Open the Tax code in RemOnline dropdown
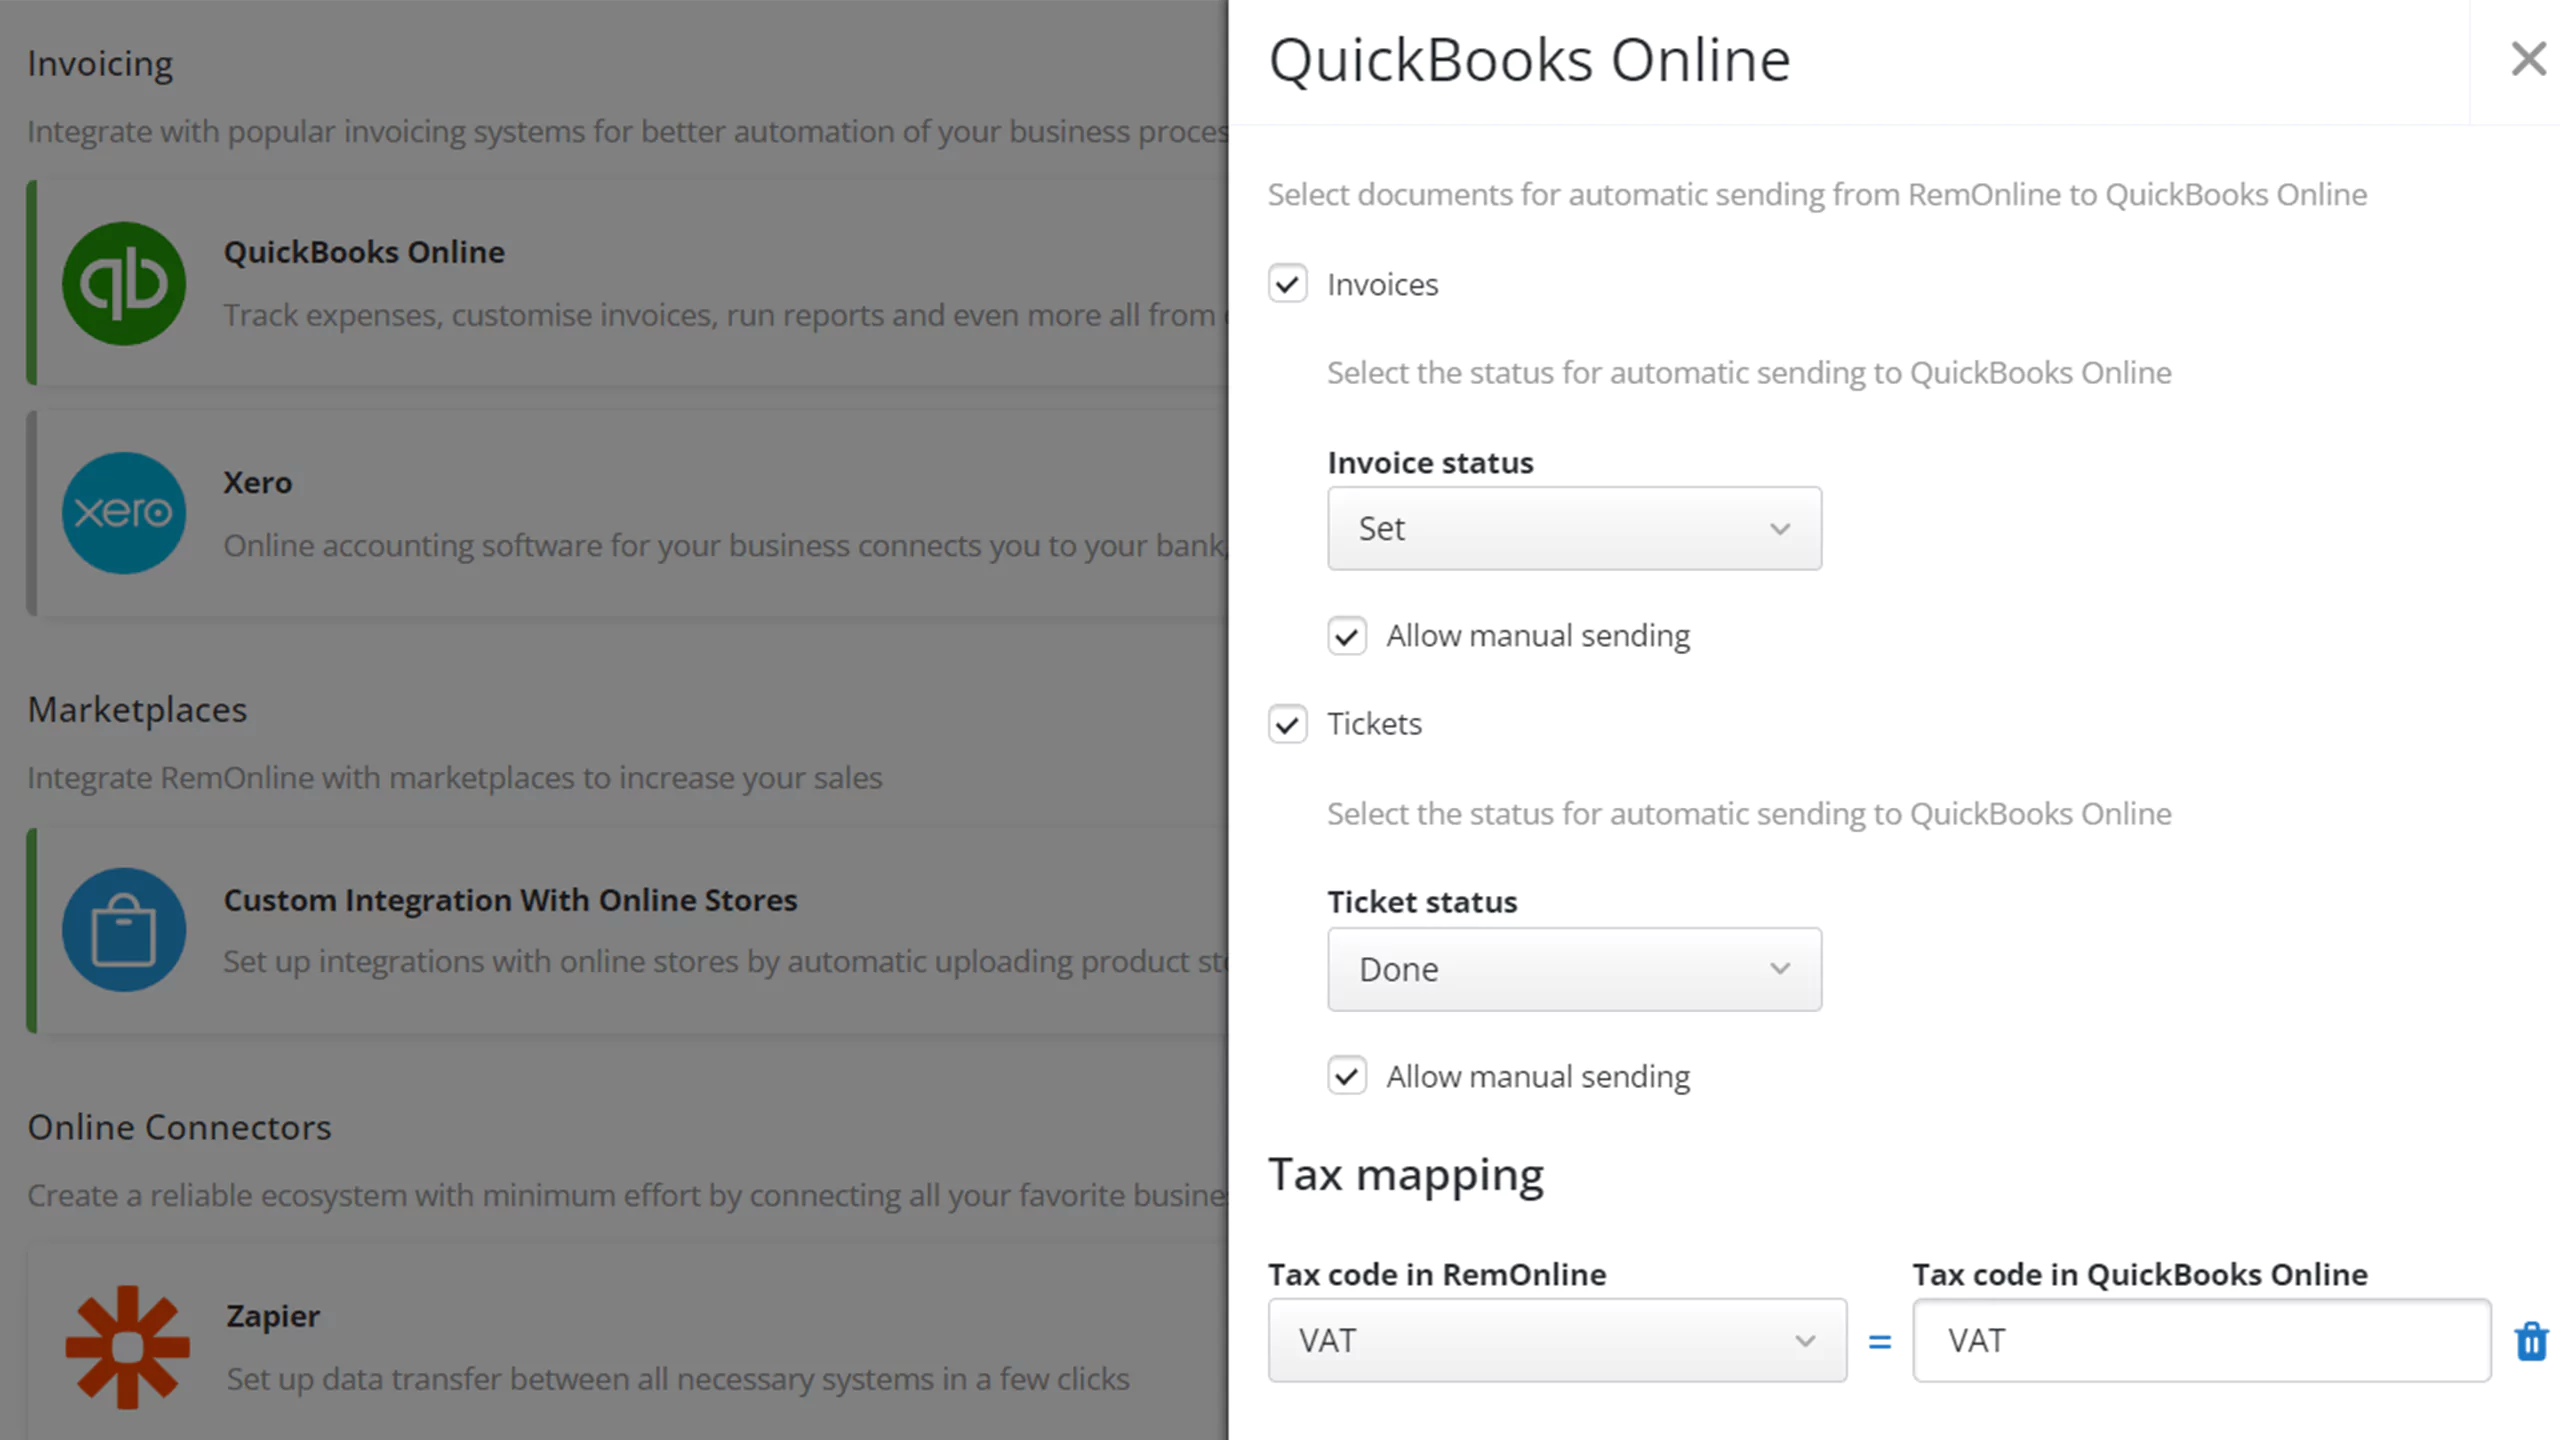This screenshot has height=1440, width=2560. pos(1557,1340)
